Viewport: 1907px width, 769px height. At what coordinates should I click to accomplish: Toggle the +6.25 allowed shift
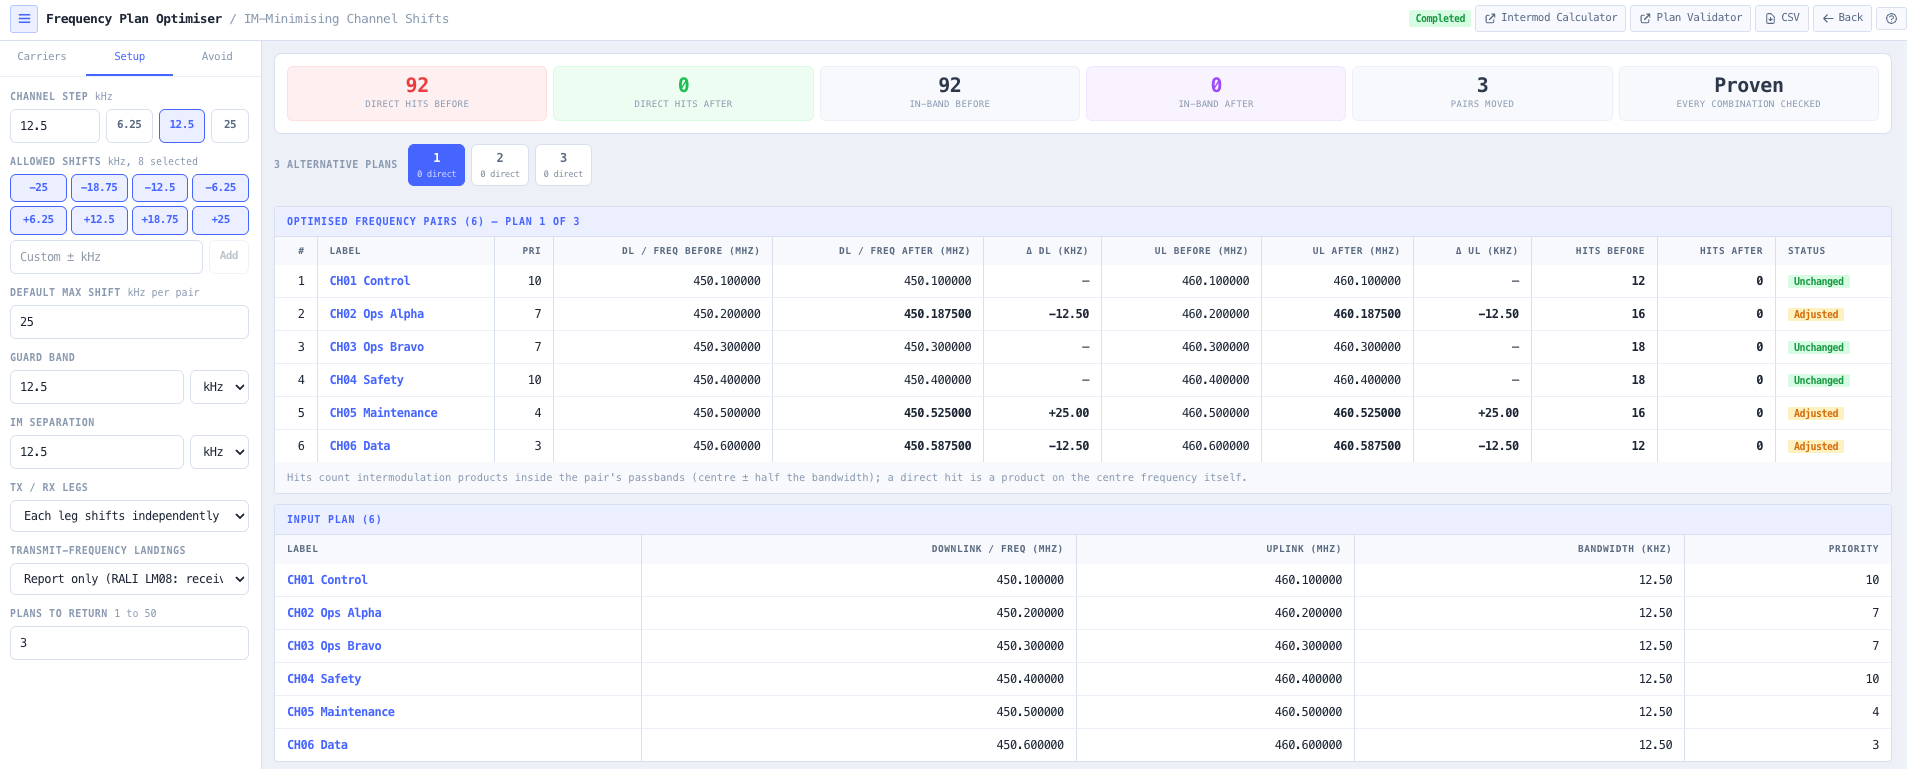click(39, 220)
